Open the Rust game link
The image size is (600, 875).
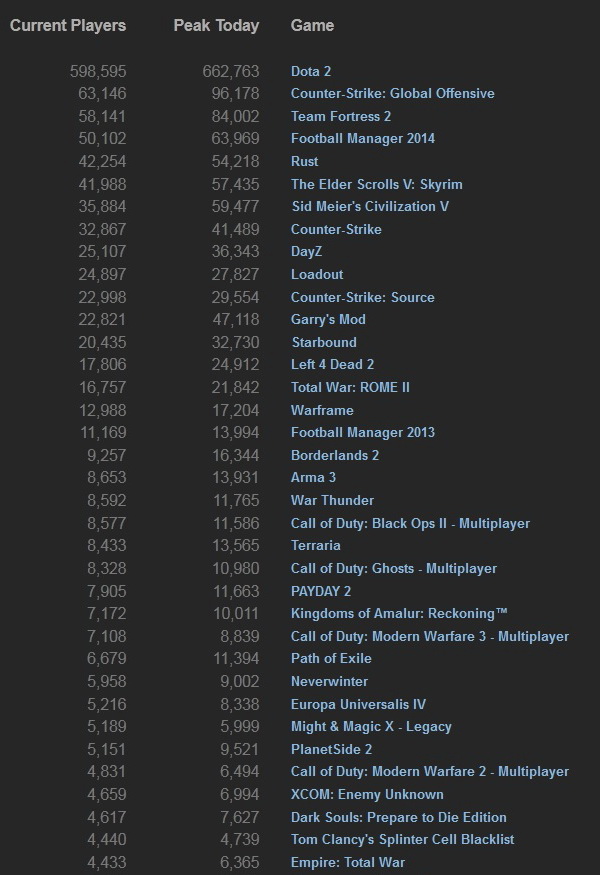tap(304, 161)
